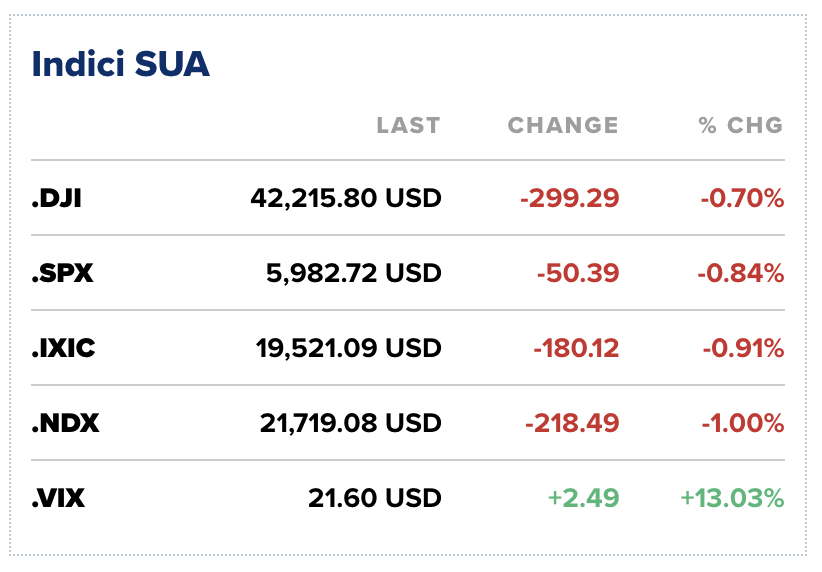
Task: Click the SPX last price 5,982.72 USD
Action: (354, 273)
